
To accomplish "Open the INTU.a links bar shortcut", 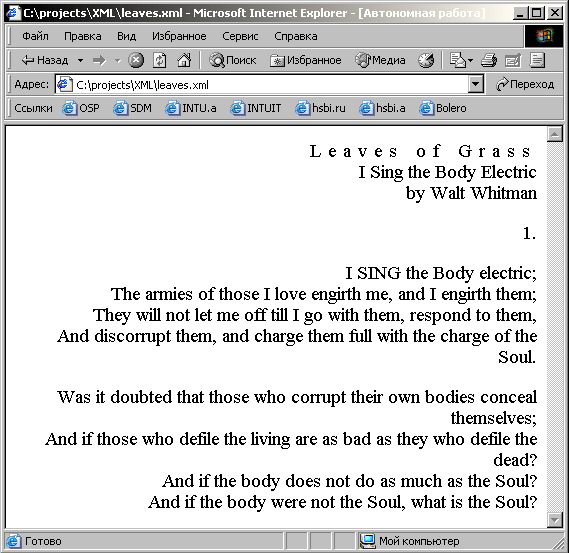I will (x=191, y=108).
